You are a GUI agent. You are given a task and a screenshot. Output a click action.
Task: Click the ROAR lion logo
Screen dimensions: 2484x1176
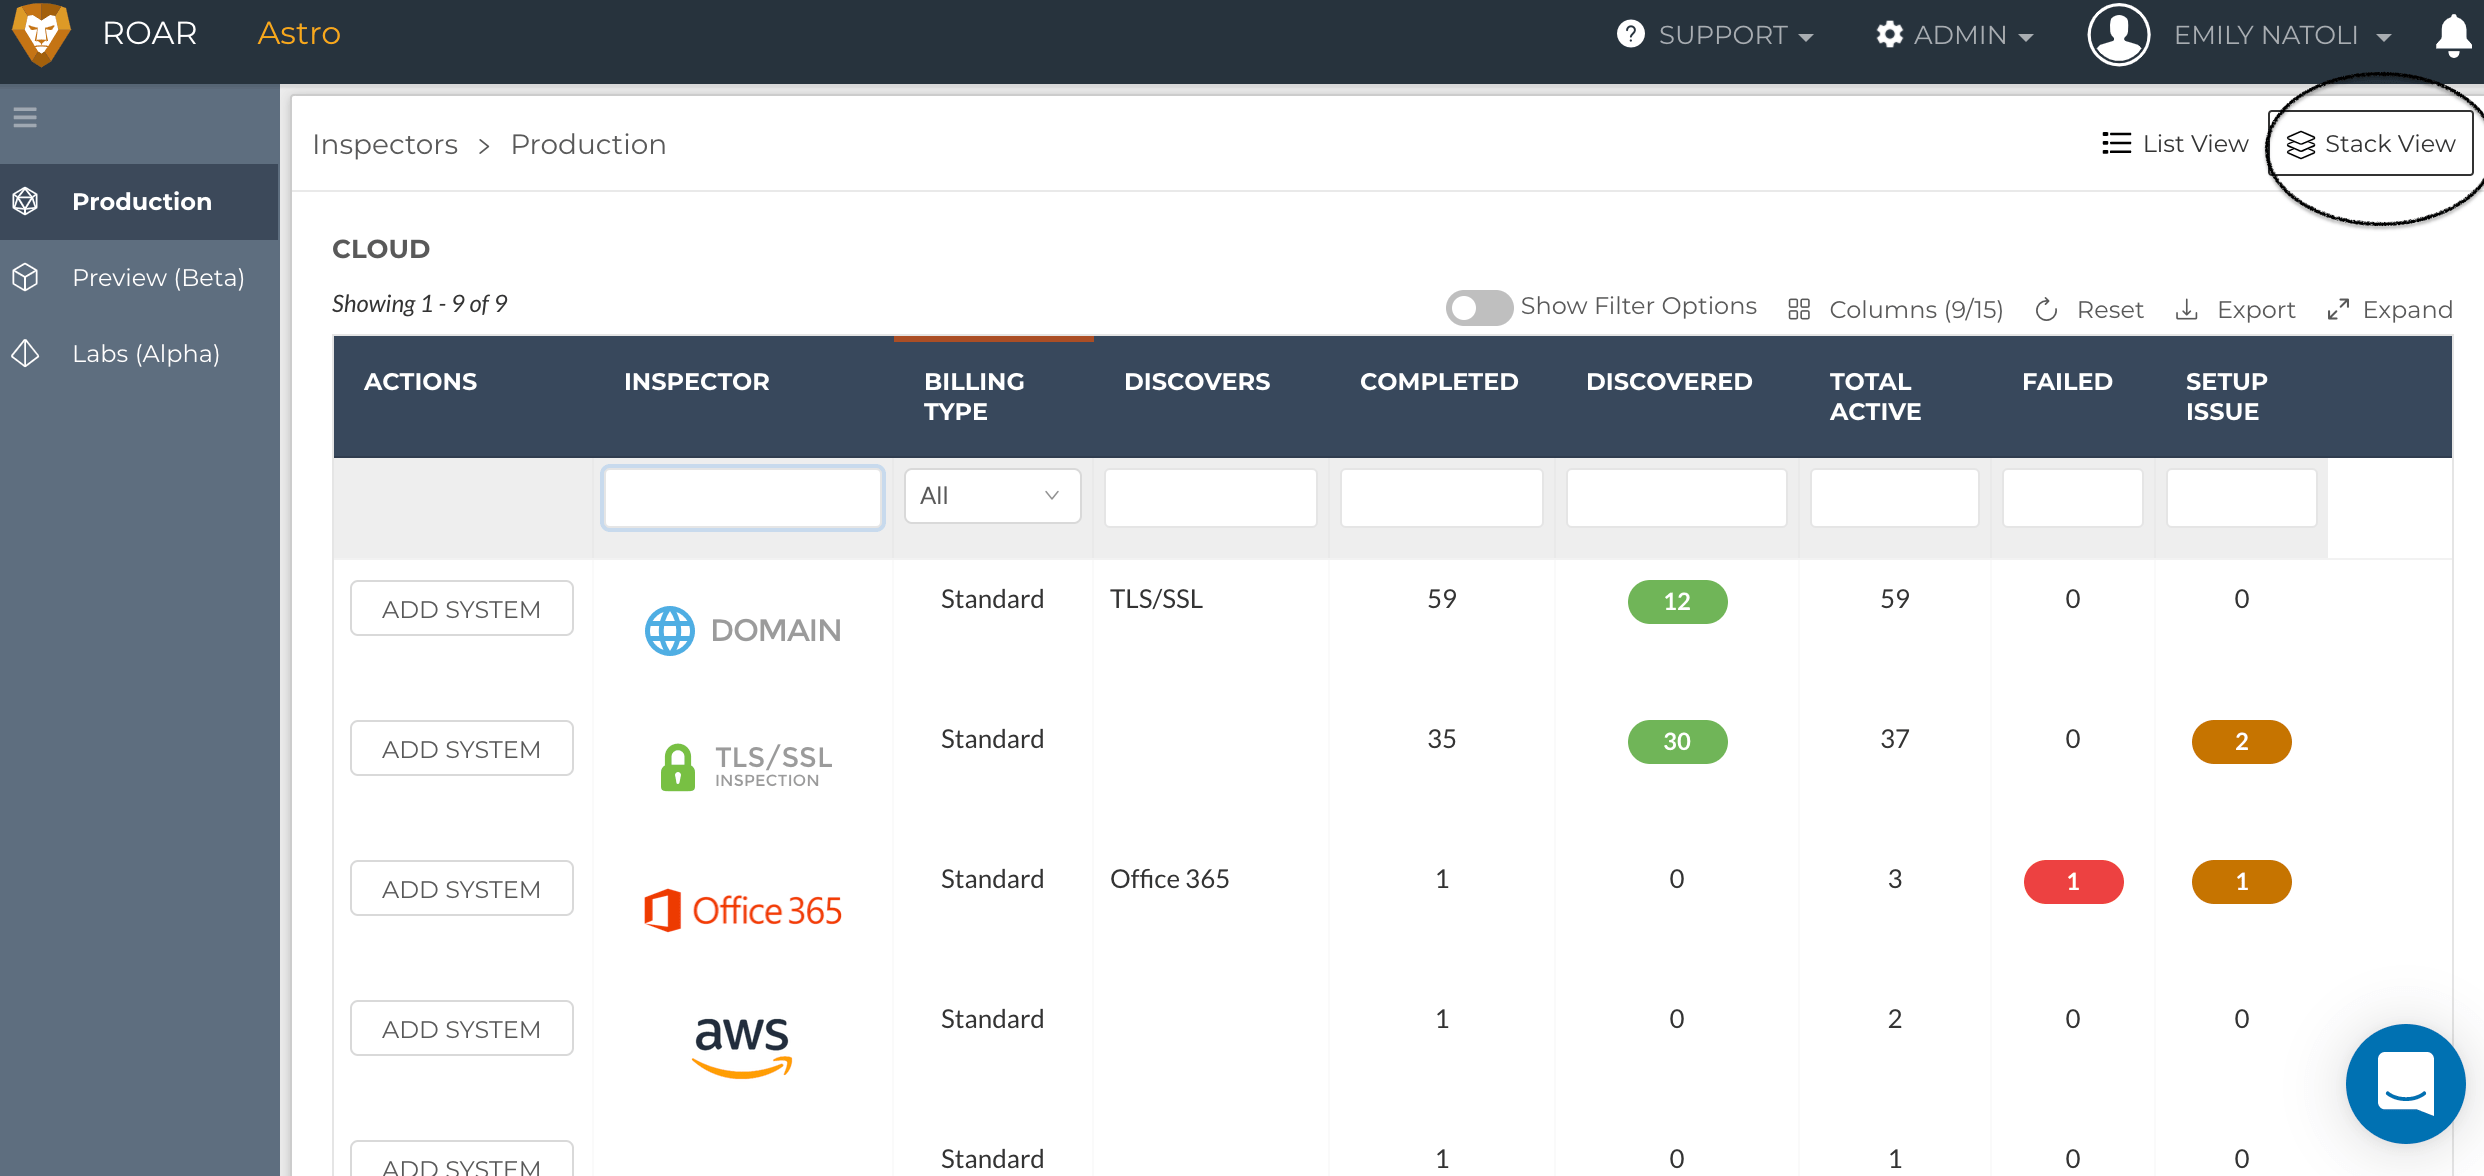(x=40, y=34)
